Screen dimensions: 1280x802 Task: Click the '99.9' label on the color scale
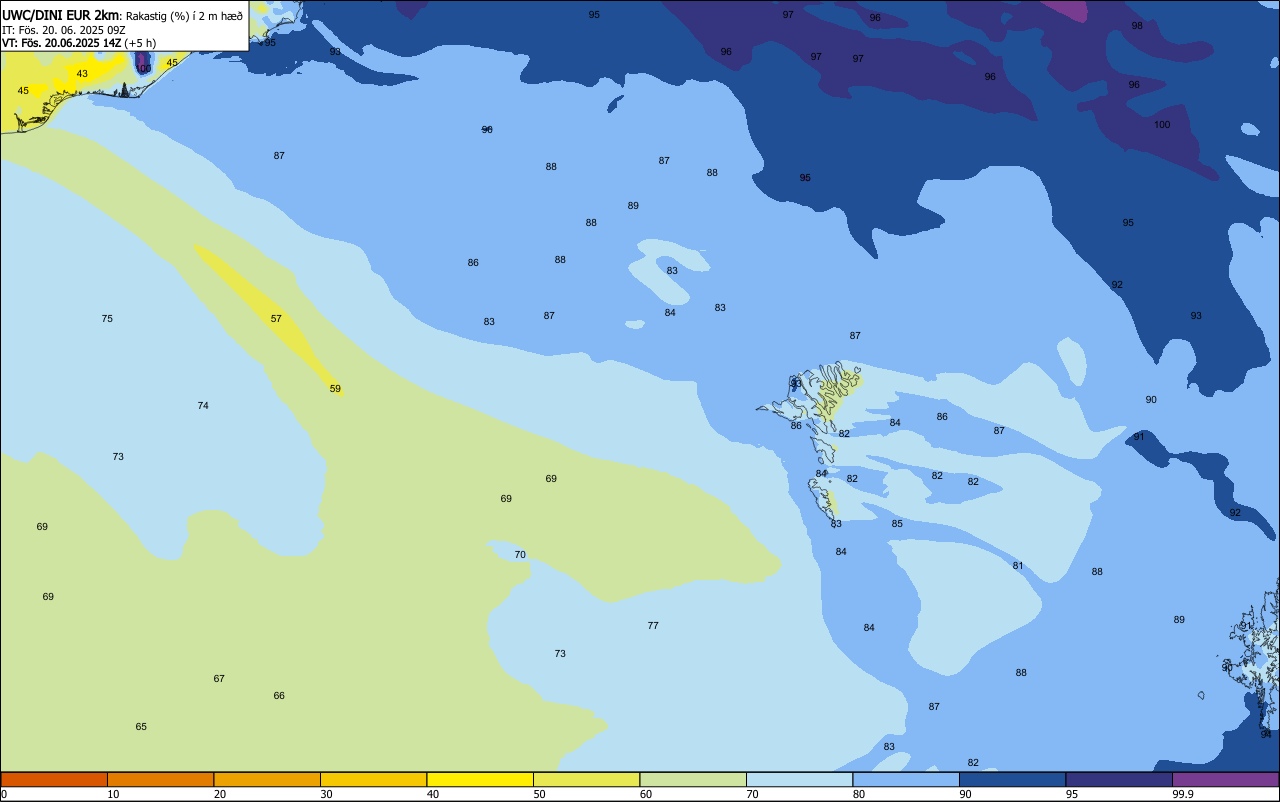[x=1184, y=794]
